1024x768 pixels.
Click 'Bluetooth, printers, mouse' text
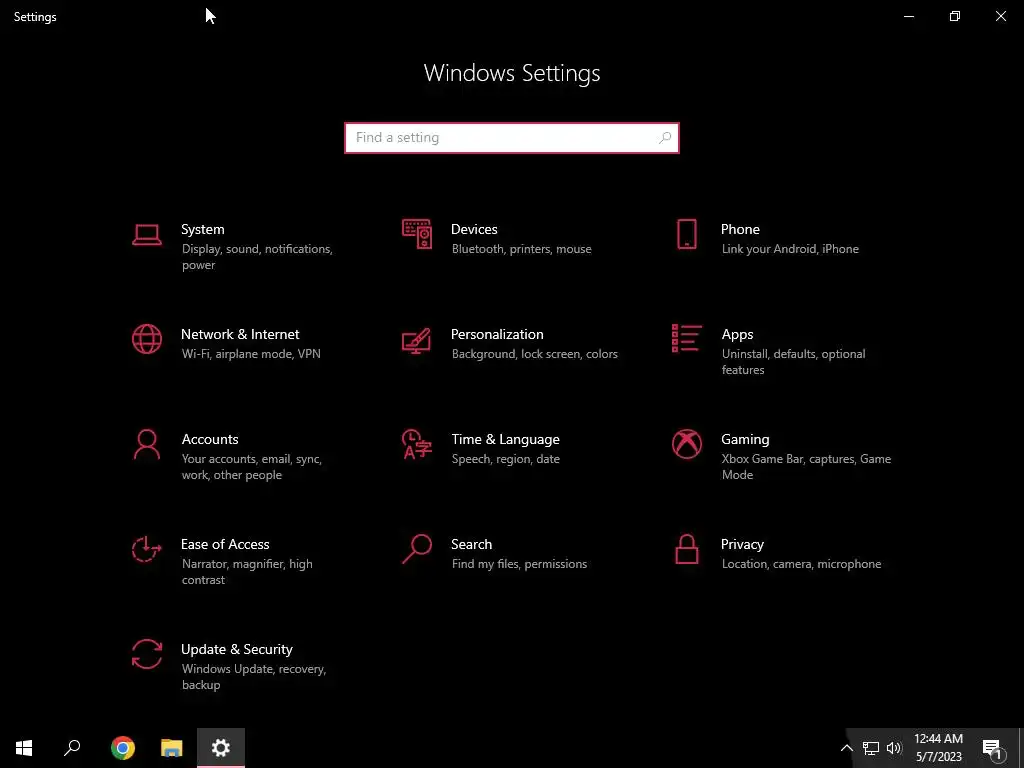coord(521,249)
